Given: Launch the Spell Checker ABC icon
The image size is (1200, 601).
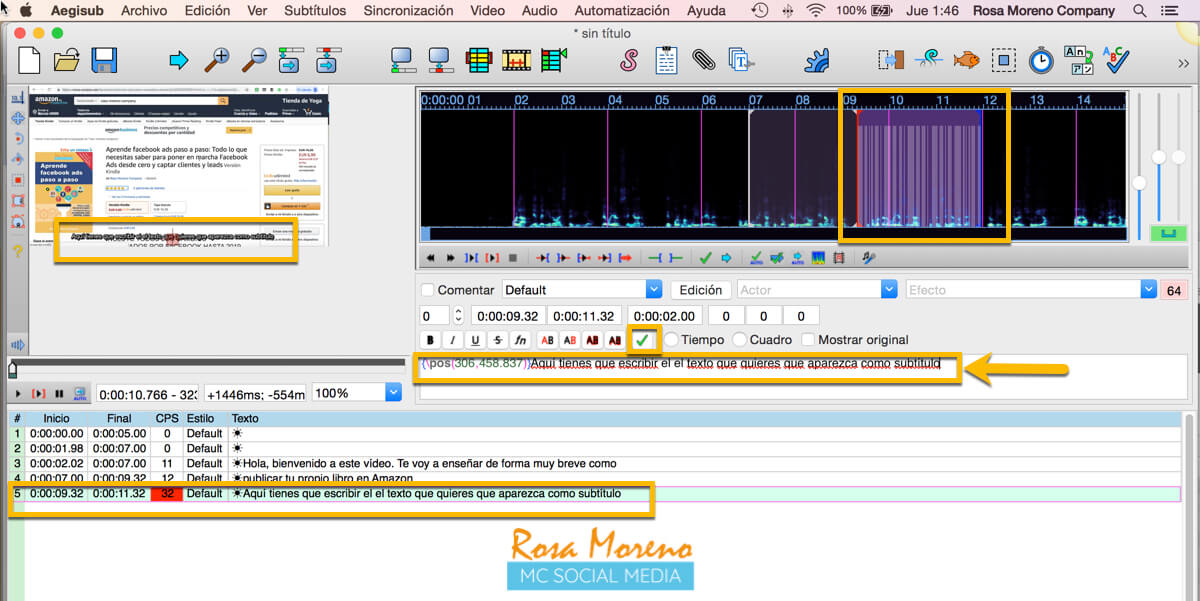Looking at the screenshot, I should point(1115,60).
